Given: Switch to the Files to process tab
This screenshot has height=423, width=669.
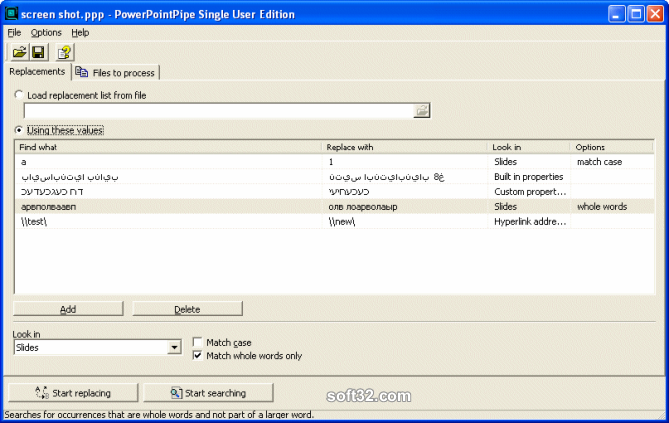Looking at the screenshot, I should click(x=115, y=73).
